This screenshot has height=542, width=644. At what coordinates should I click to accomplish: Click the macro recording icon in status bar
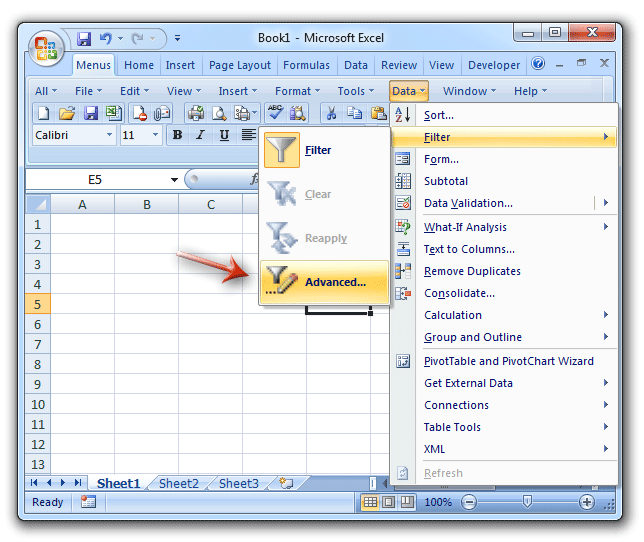(x=88, y=501)
